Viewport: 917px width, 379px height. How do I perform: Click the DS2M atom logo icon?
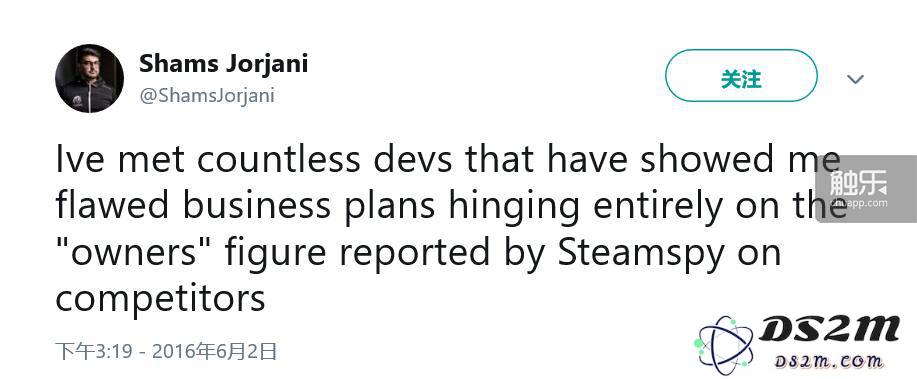click(x=724, y=345)
